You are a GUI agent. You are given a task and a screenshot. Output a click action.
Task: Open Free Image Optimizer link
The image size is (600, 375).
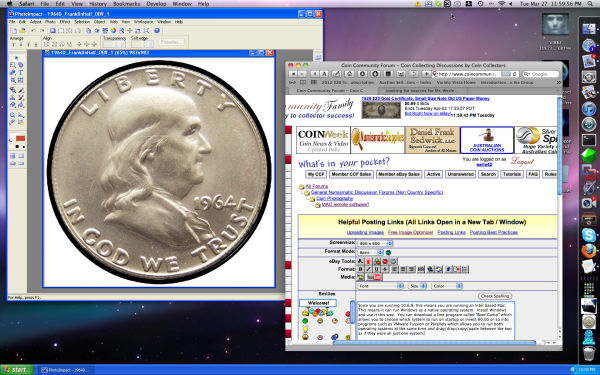[411, 232]
